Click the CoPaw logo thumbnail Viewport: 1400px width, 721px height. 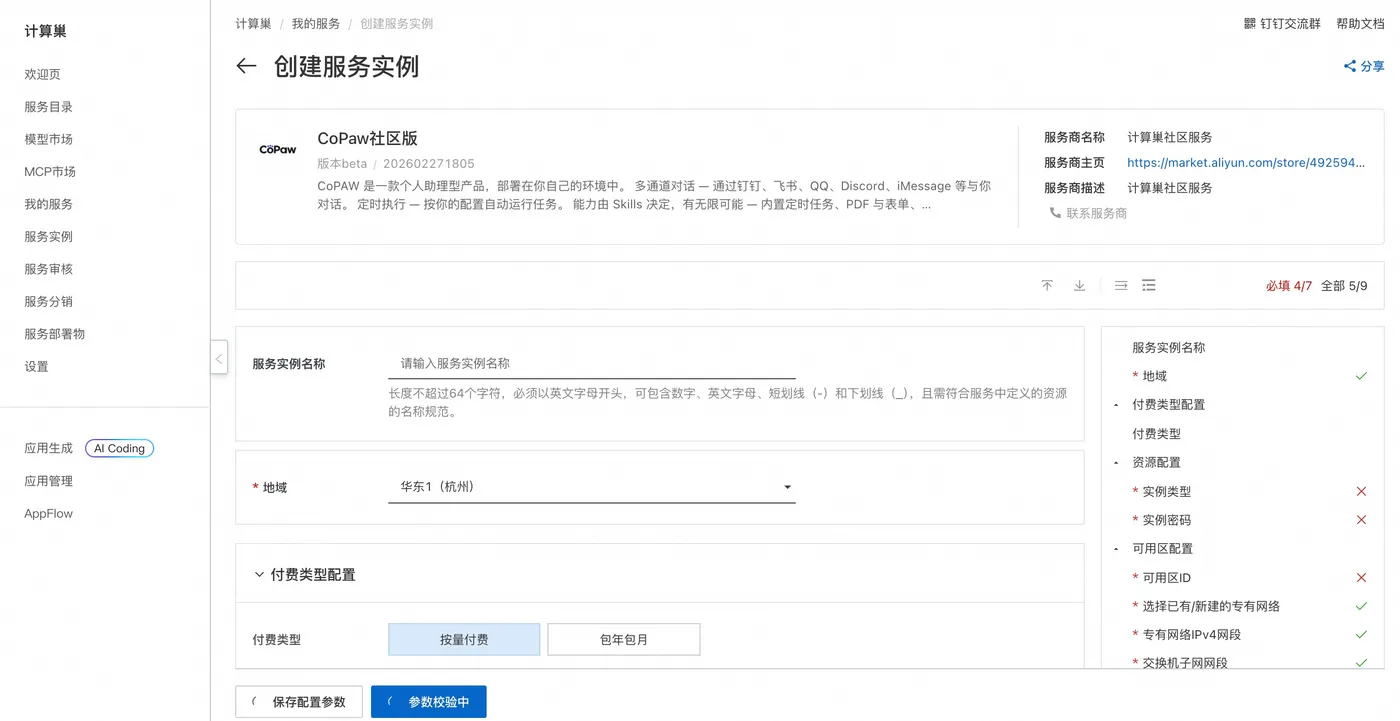point(278,150)
